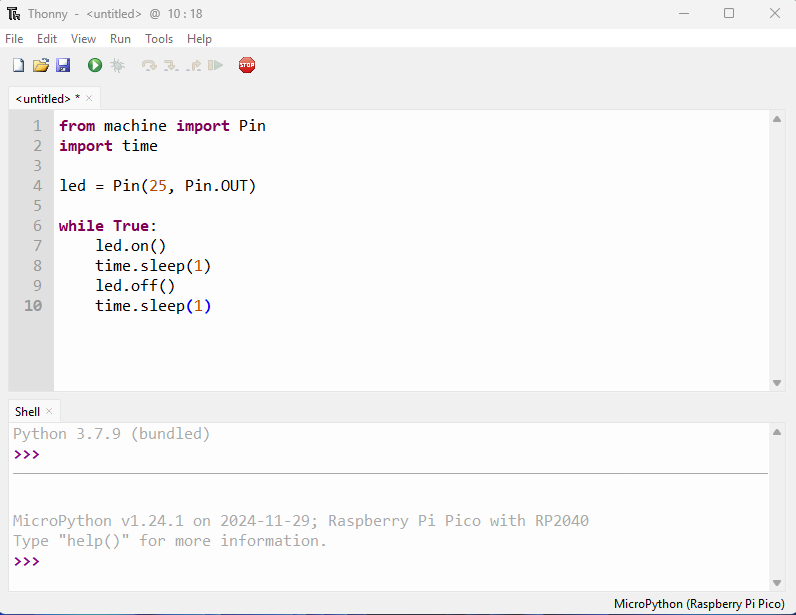Image resolution: width=796 pixels, height=615 pixels.
Task: Click the Resume debugger icon
Action: point(215,65)
